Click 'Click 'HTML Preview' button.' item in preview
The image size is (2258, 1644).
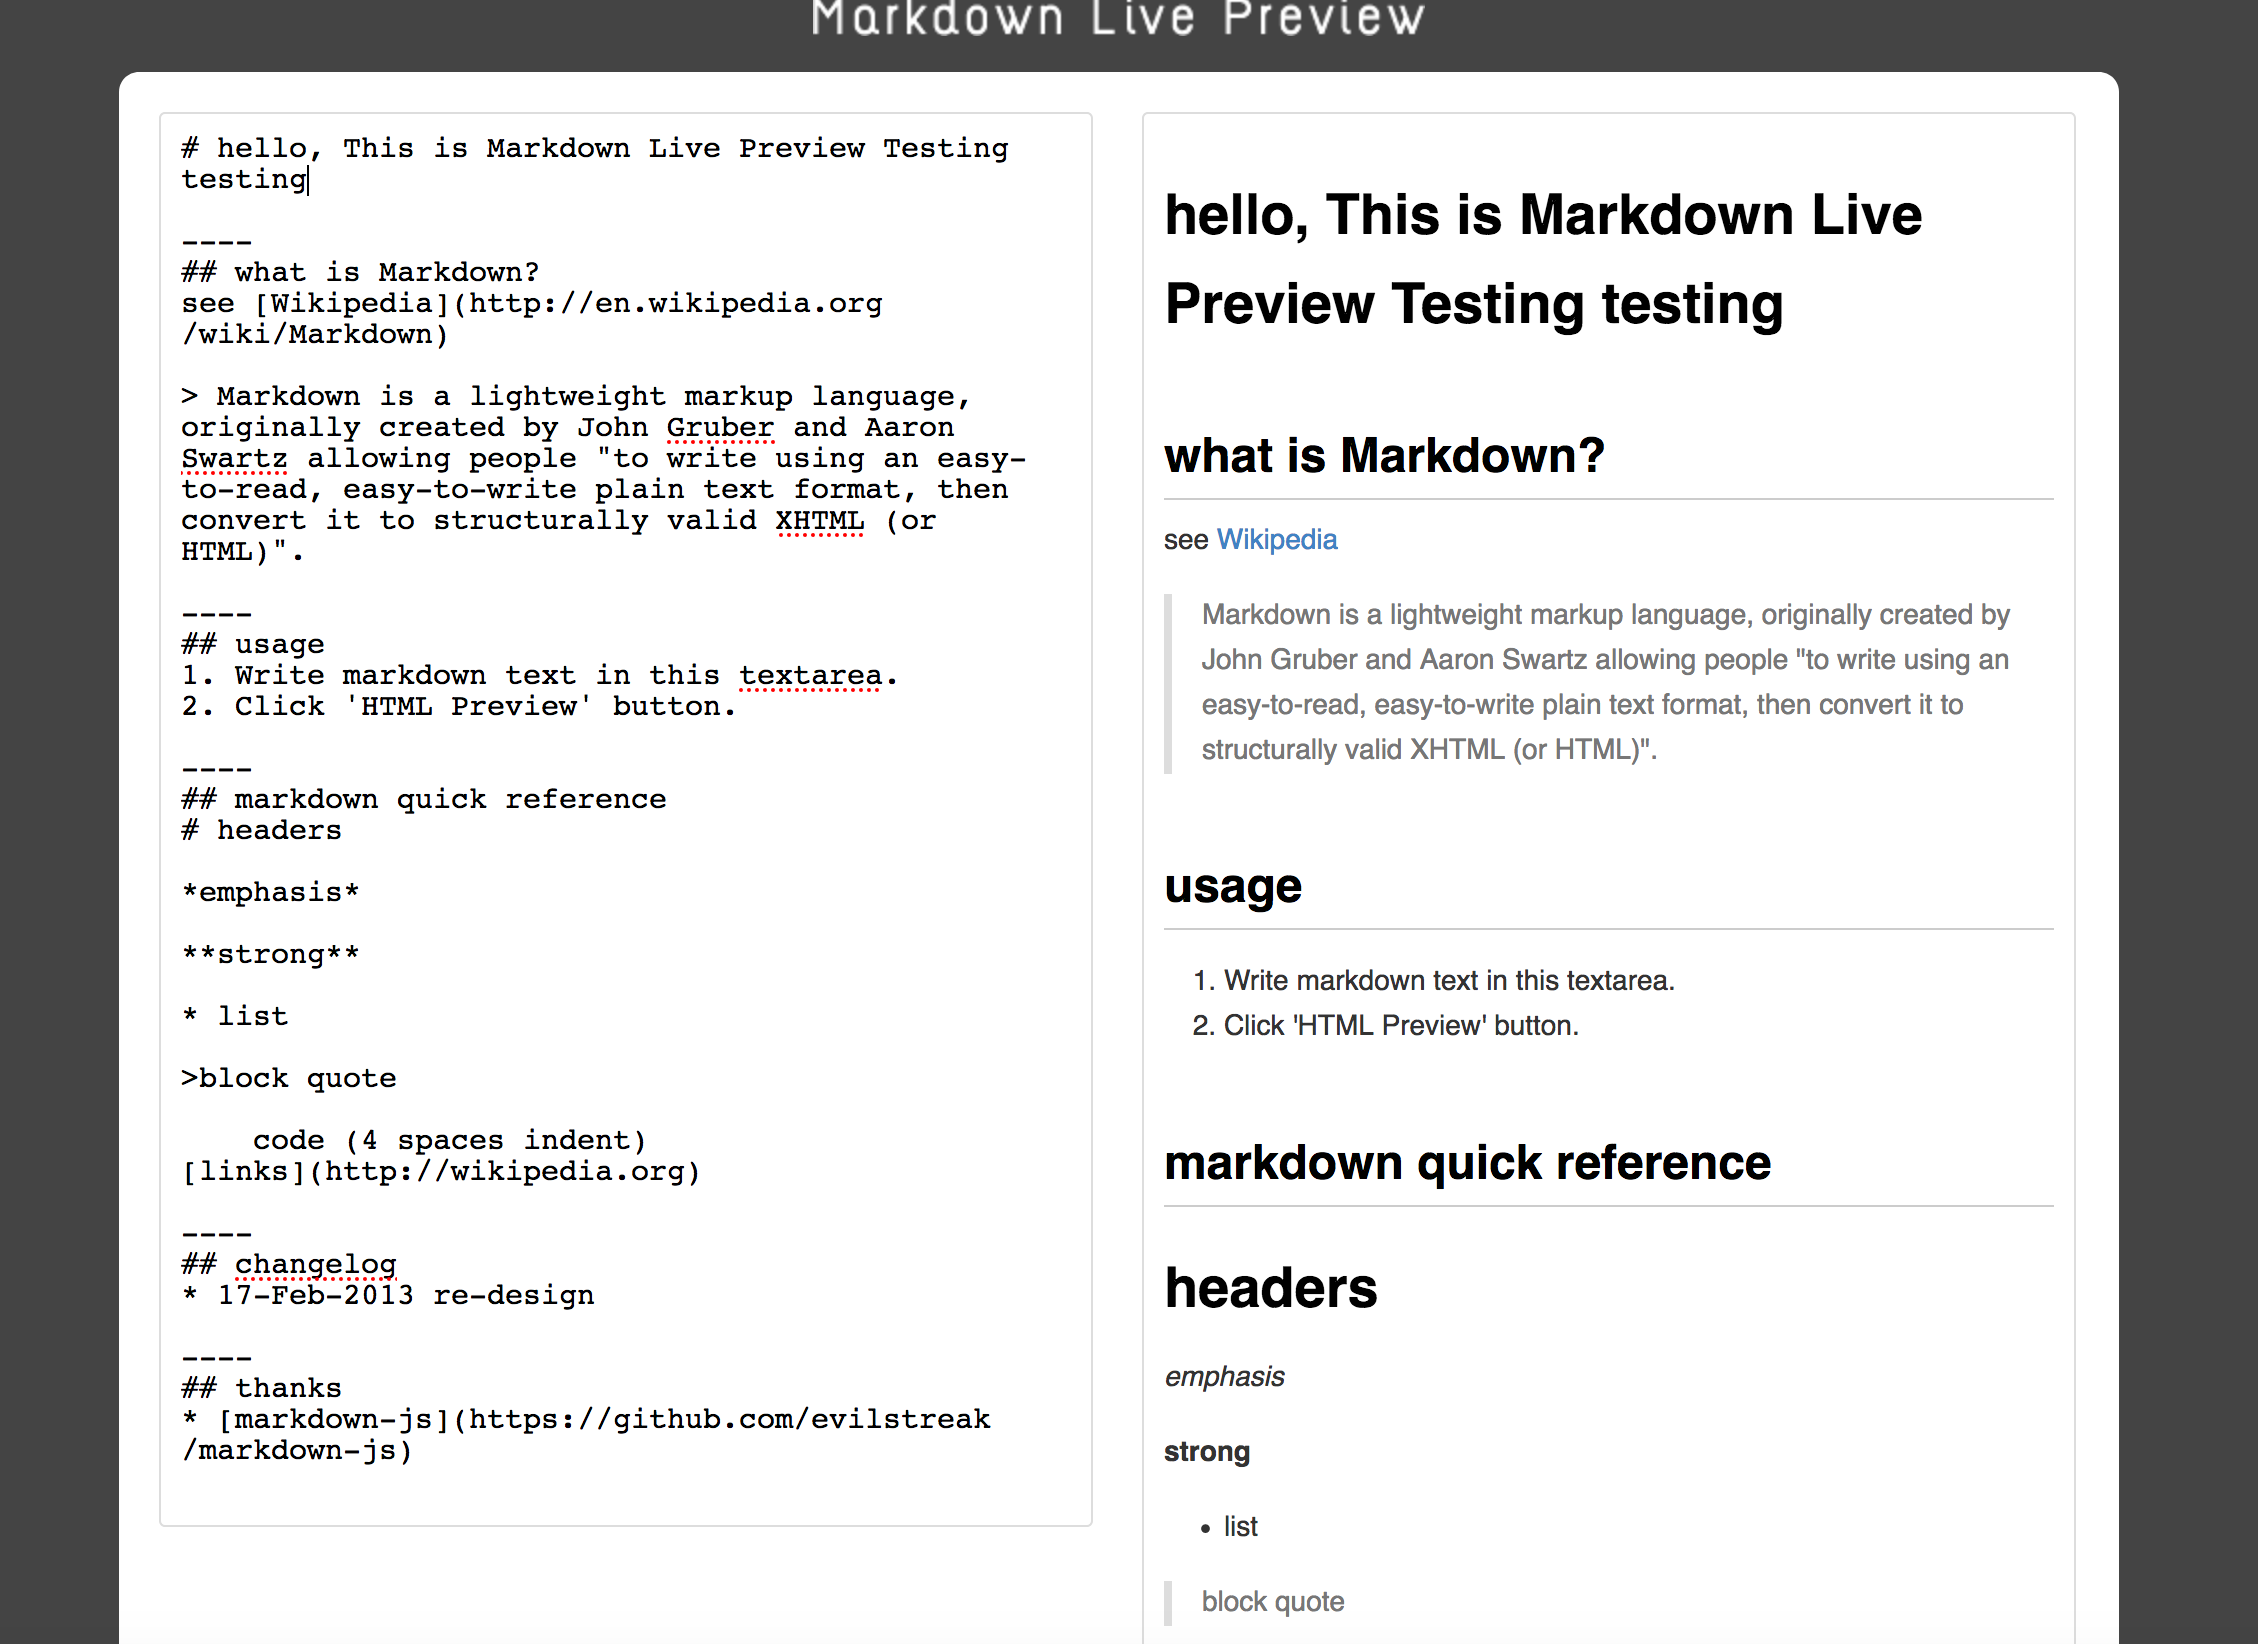pos(1400,1026)
